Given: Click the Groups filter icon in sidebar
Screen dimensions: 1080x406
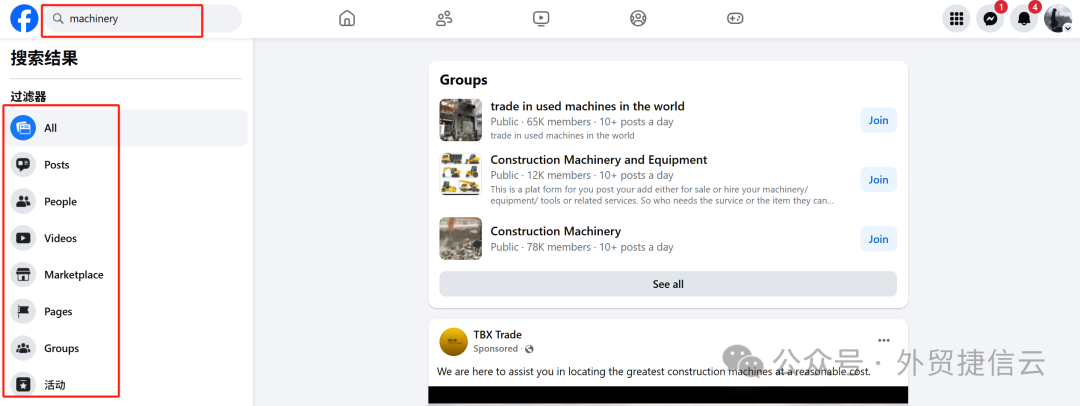Looking at the screenshot, I should (x=23, y=348).
